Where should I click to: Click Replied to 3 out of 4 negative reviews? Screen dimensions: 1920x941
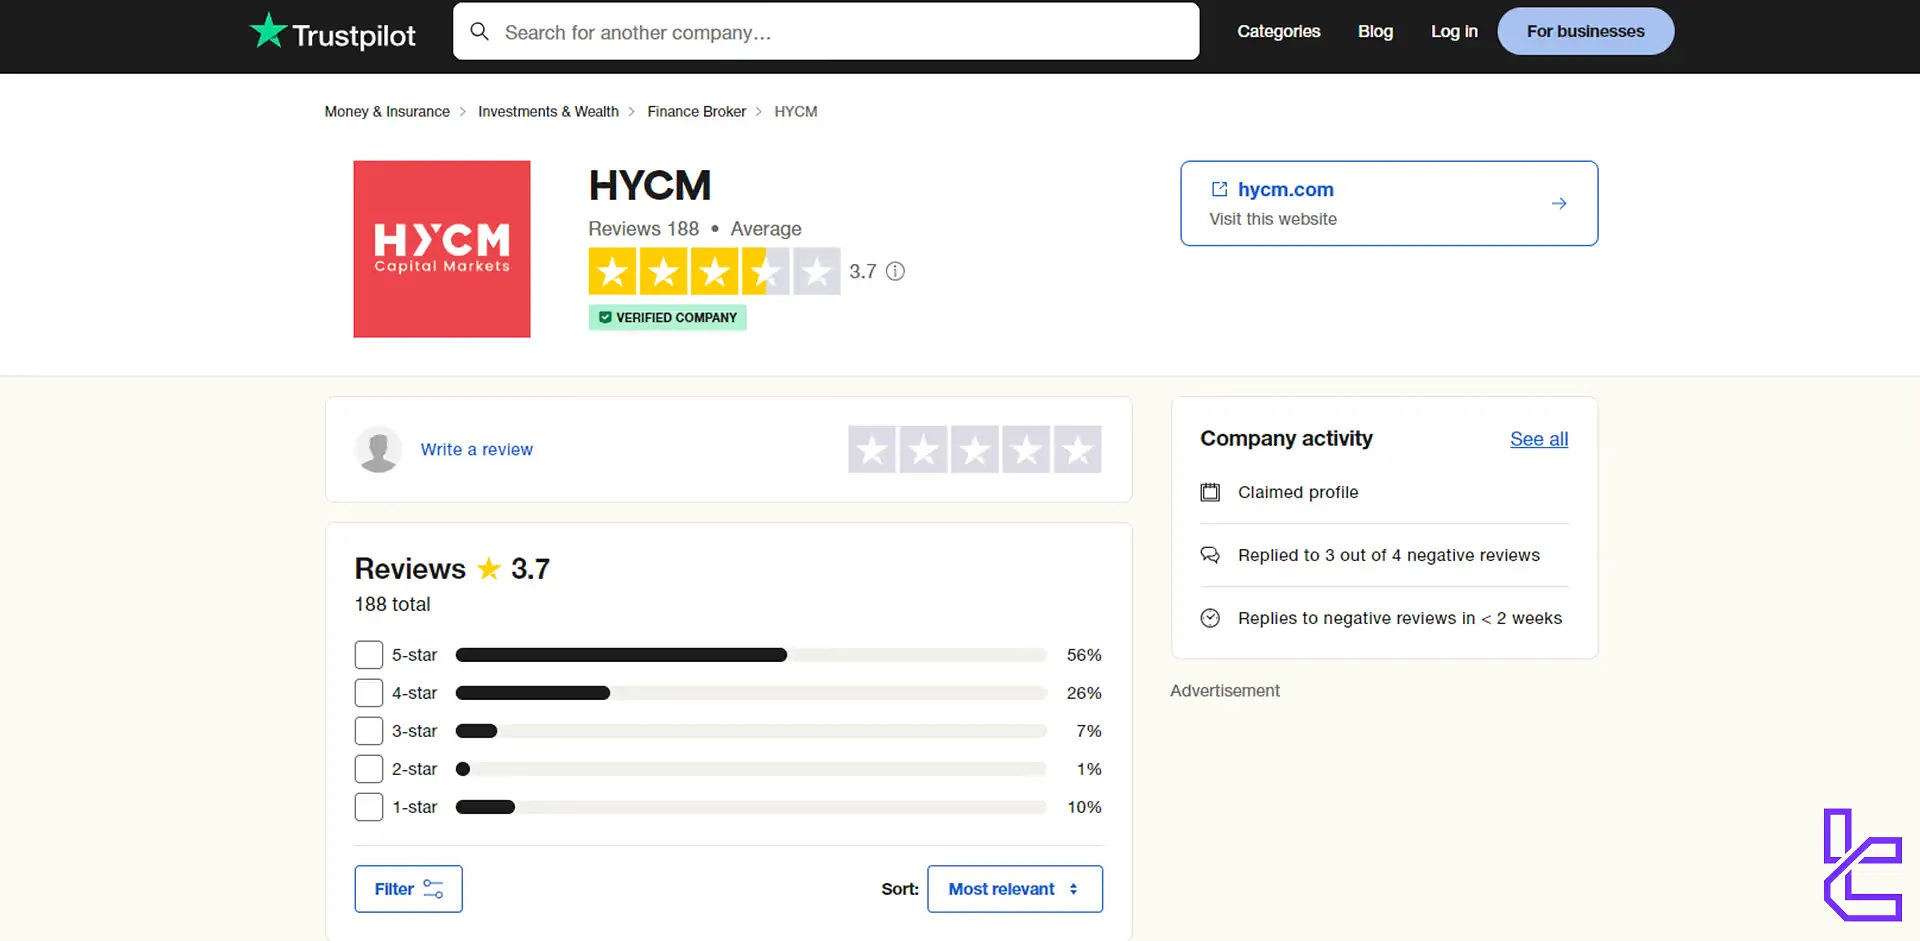click(x=1388, y=555)
